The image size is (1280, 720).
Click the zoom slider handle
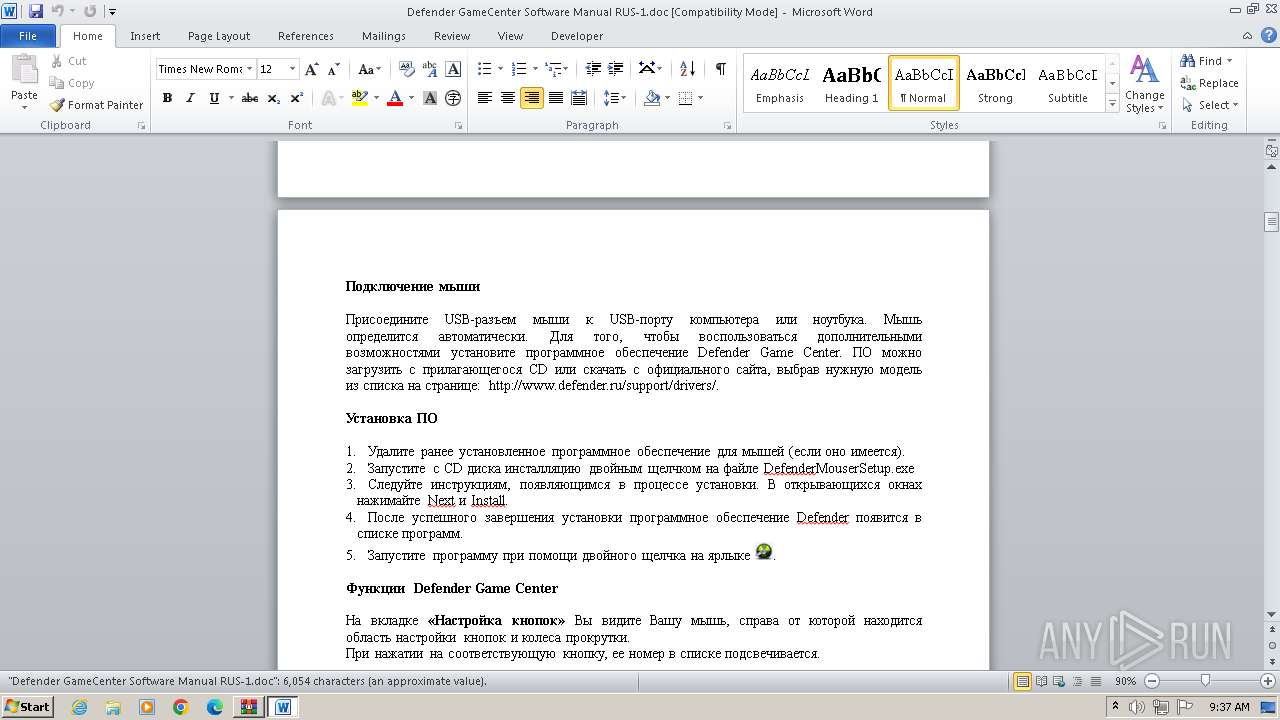(1205, 681)
